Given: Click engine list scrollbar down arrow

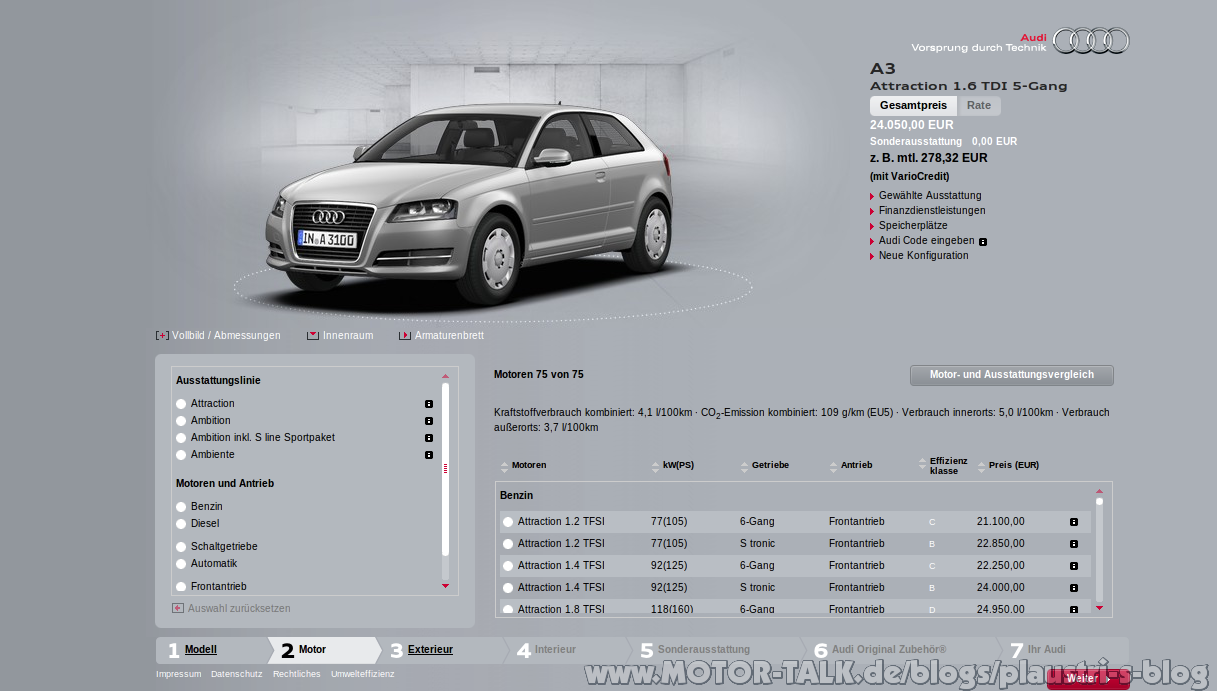Looking at the screenshot, I should point(1099,608).
